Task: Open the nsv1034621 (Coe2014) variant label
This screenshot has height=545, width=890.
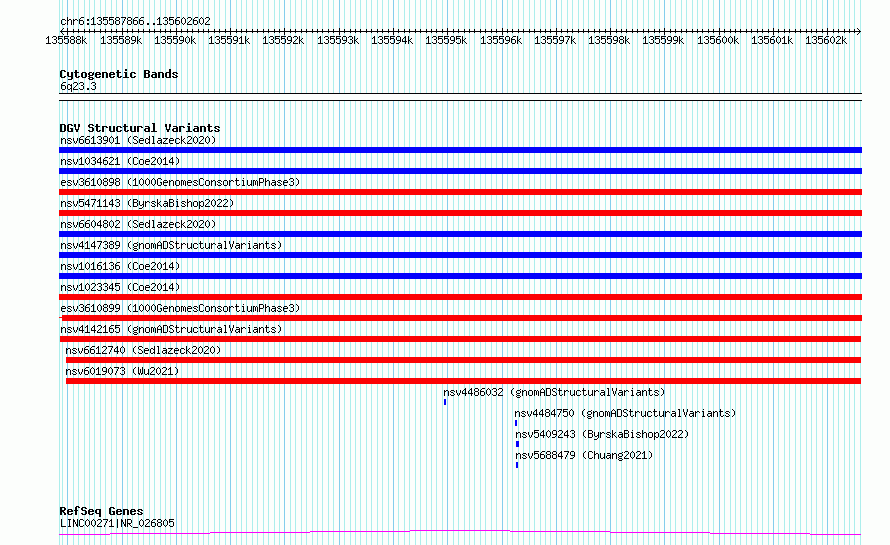Action: pos(120,161)
